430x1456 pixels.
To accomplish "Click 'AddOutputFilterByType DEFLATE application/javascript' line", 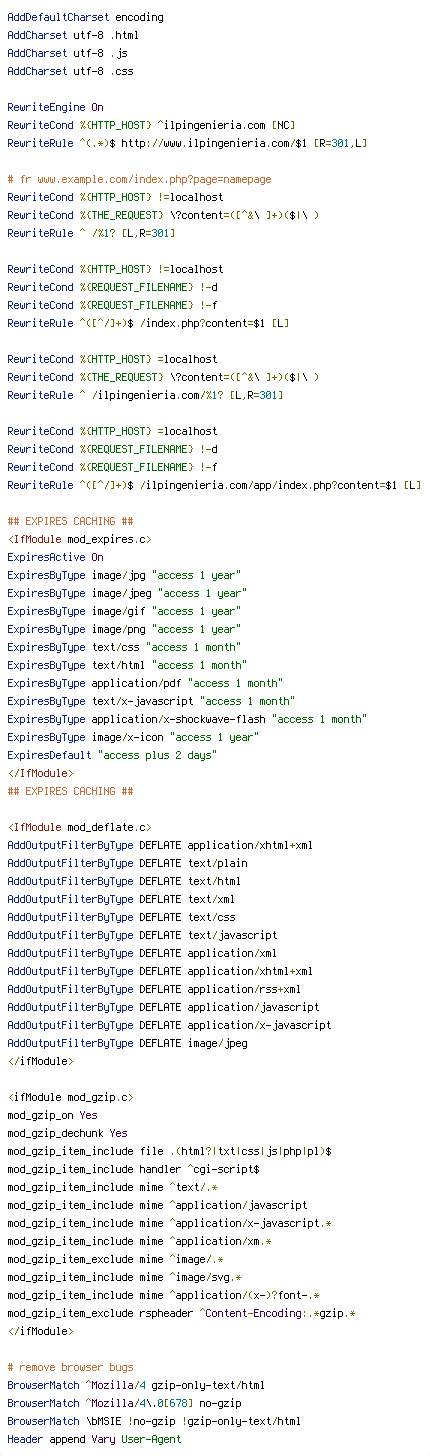I will 163,1007.
